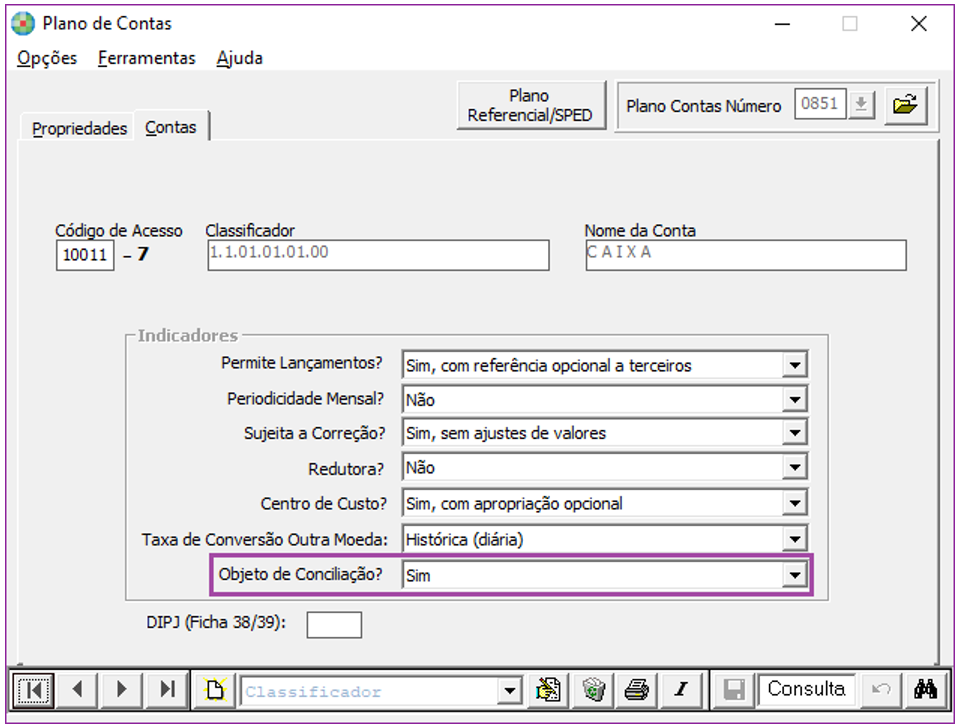Viewport: 960px width, 728px height.
Task: Open the Ferramentas menu
Action: click(146, 58)
